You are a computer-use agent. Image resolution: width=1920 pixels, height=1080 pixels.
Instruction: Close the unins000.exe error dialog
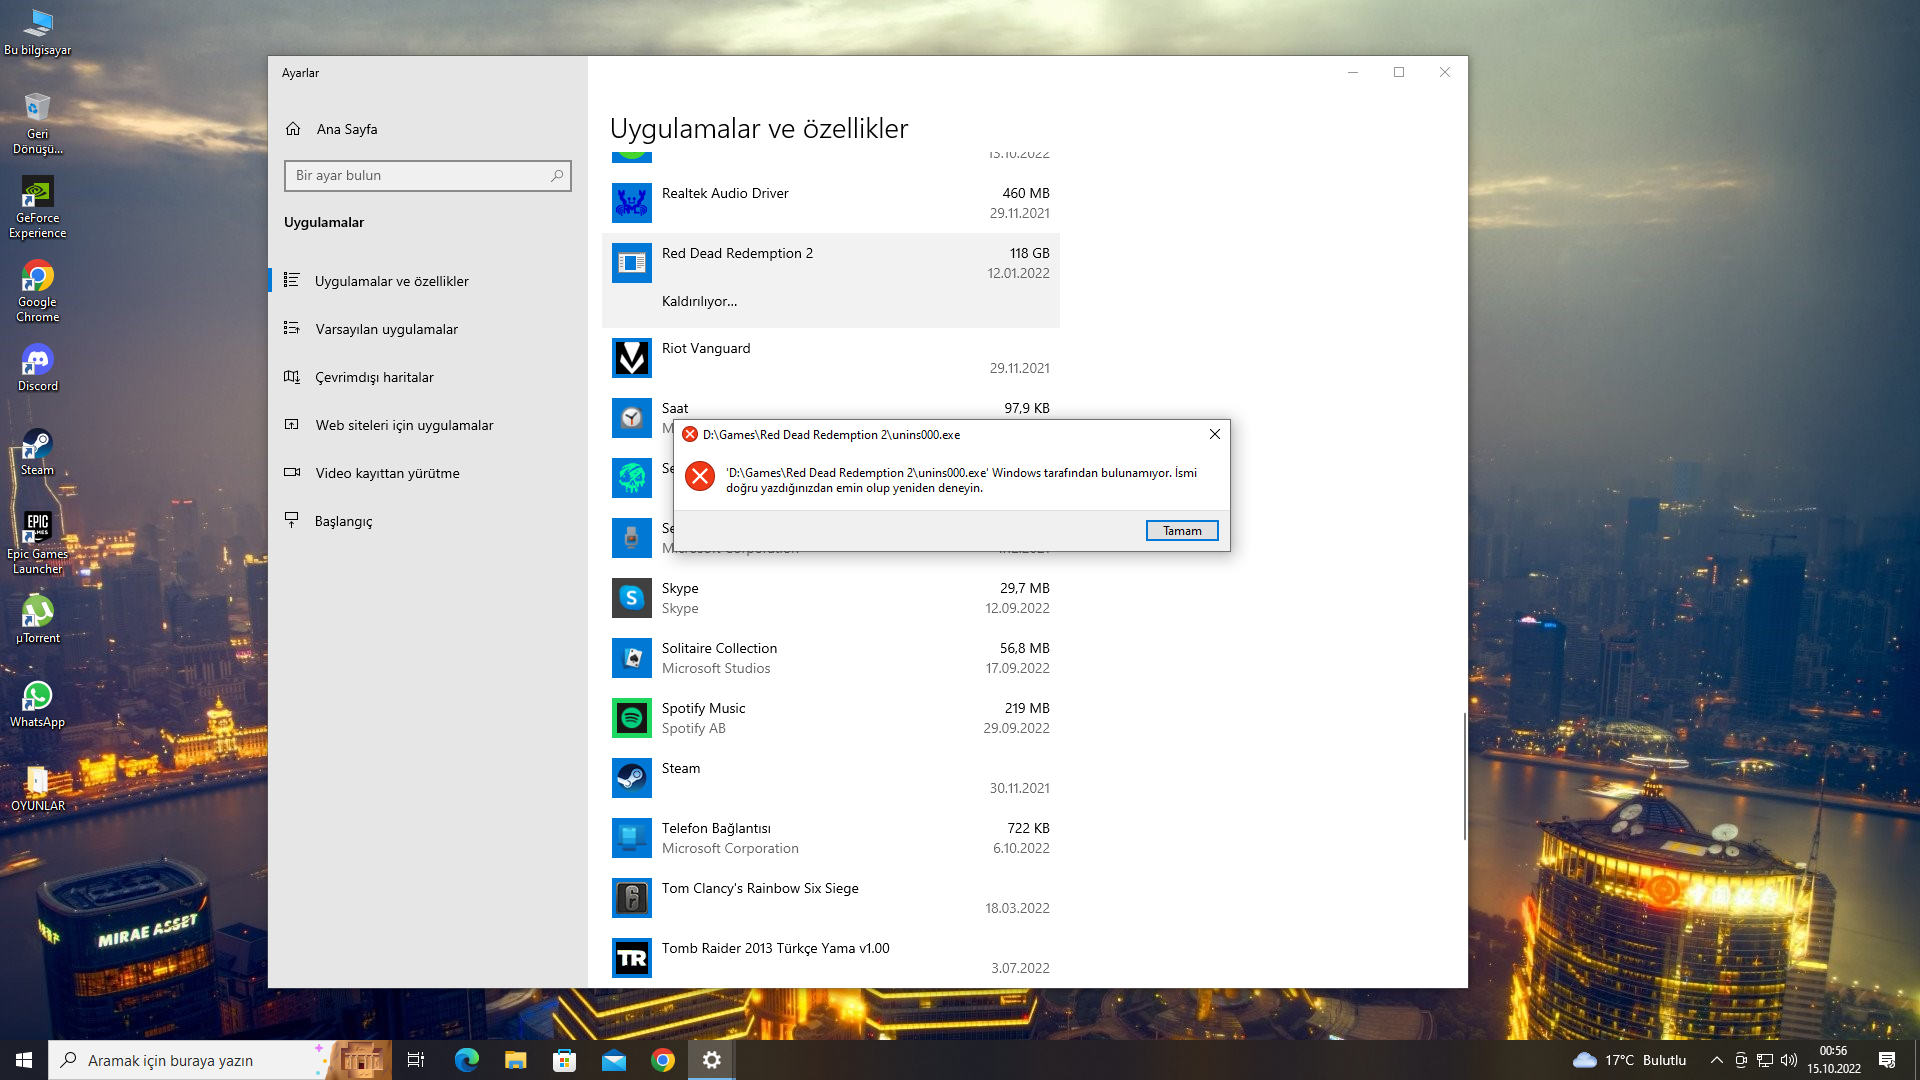[1215, 434]
